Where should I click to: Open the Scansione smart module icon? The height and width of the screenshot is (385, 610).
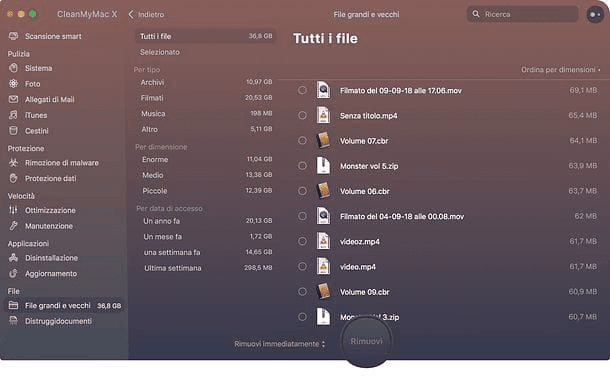point(14,36)
